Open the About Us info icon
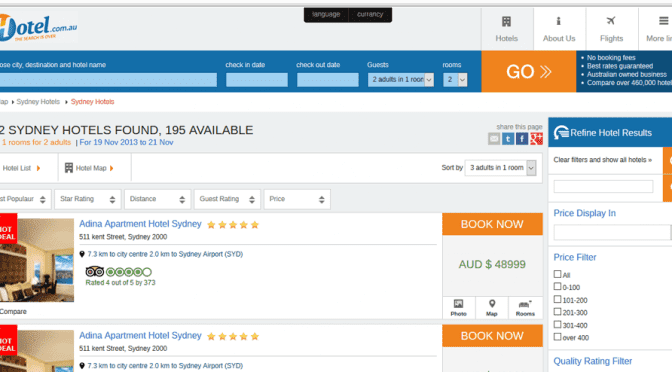The width and height of the screenshot is (672, 372). [x=558, y=21]
